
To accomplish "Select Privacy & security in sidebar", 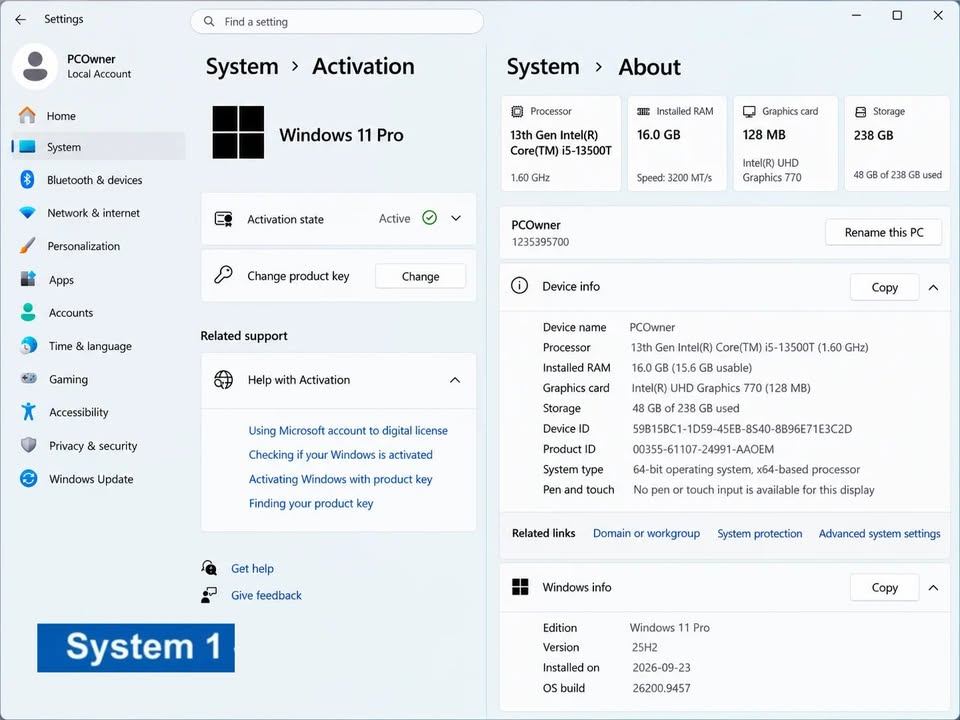I will pos(99,446).
